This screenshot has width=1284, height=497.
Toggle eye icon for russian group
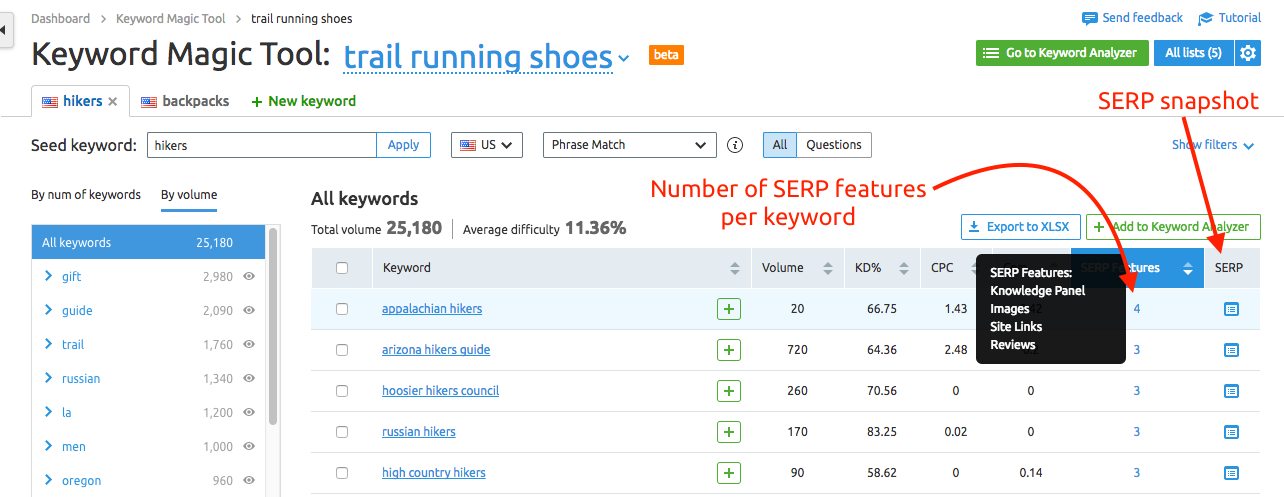[x=249, y=379]
